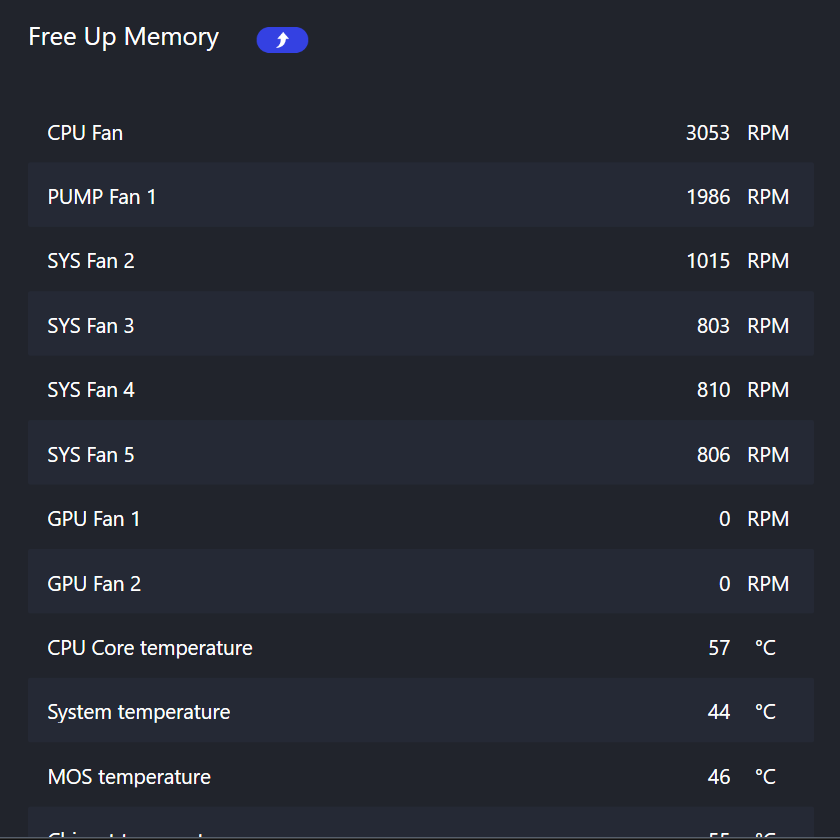Select the SYS Fan 2 entry

pyautogui.click(x=421, y=259)
